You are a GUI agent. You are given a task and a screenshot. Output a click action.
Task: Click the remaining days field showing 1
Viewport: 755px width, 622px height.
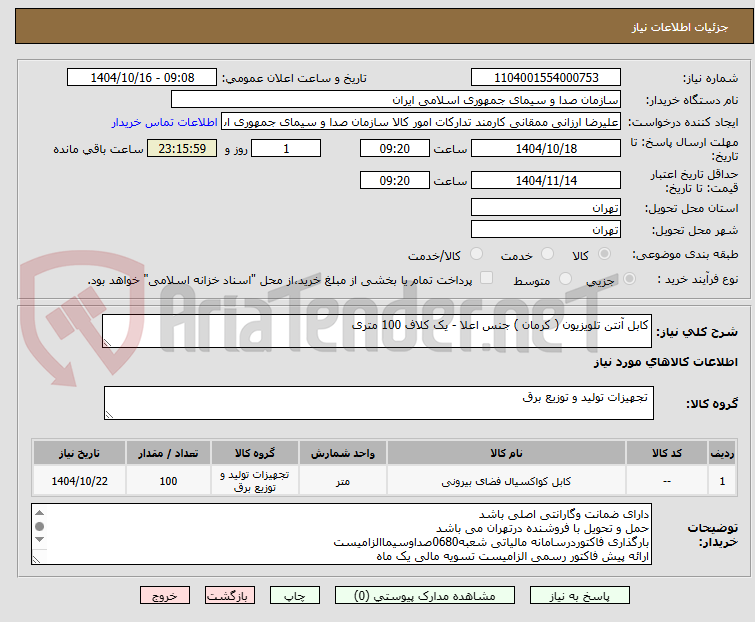coord(286,148)
